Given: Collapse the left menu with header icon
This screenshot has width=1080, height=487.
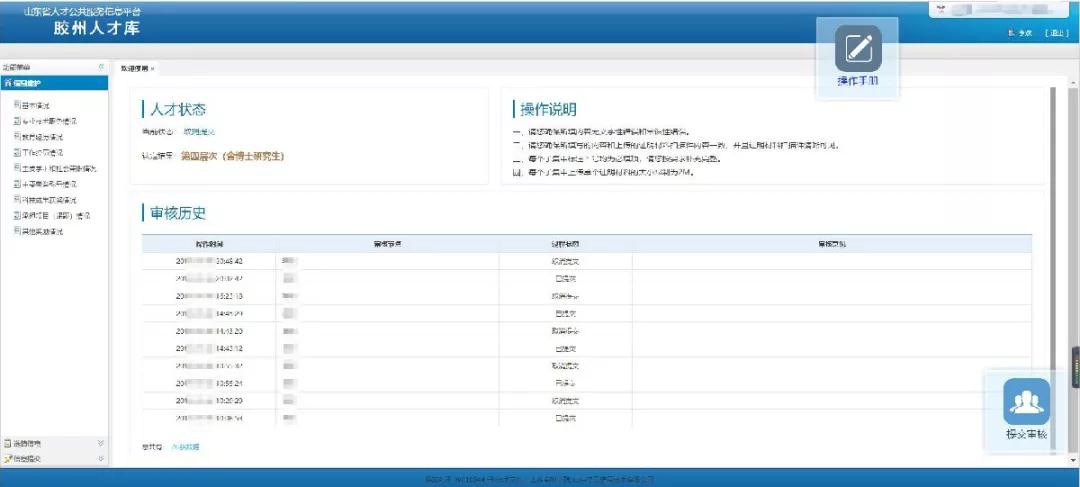Looking at the screenshot, I should pyautogui.click(x=101, y=67).
